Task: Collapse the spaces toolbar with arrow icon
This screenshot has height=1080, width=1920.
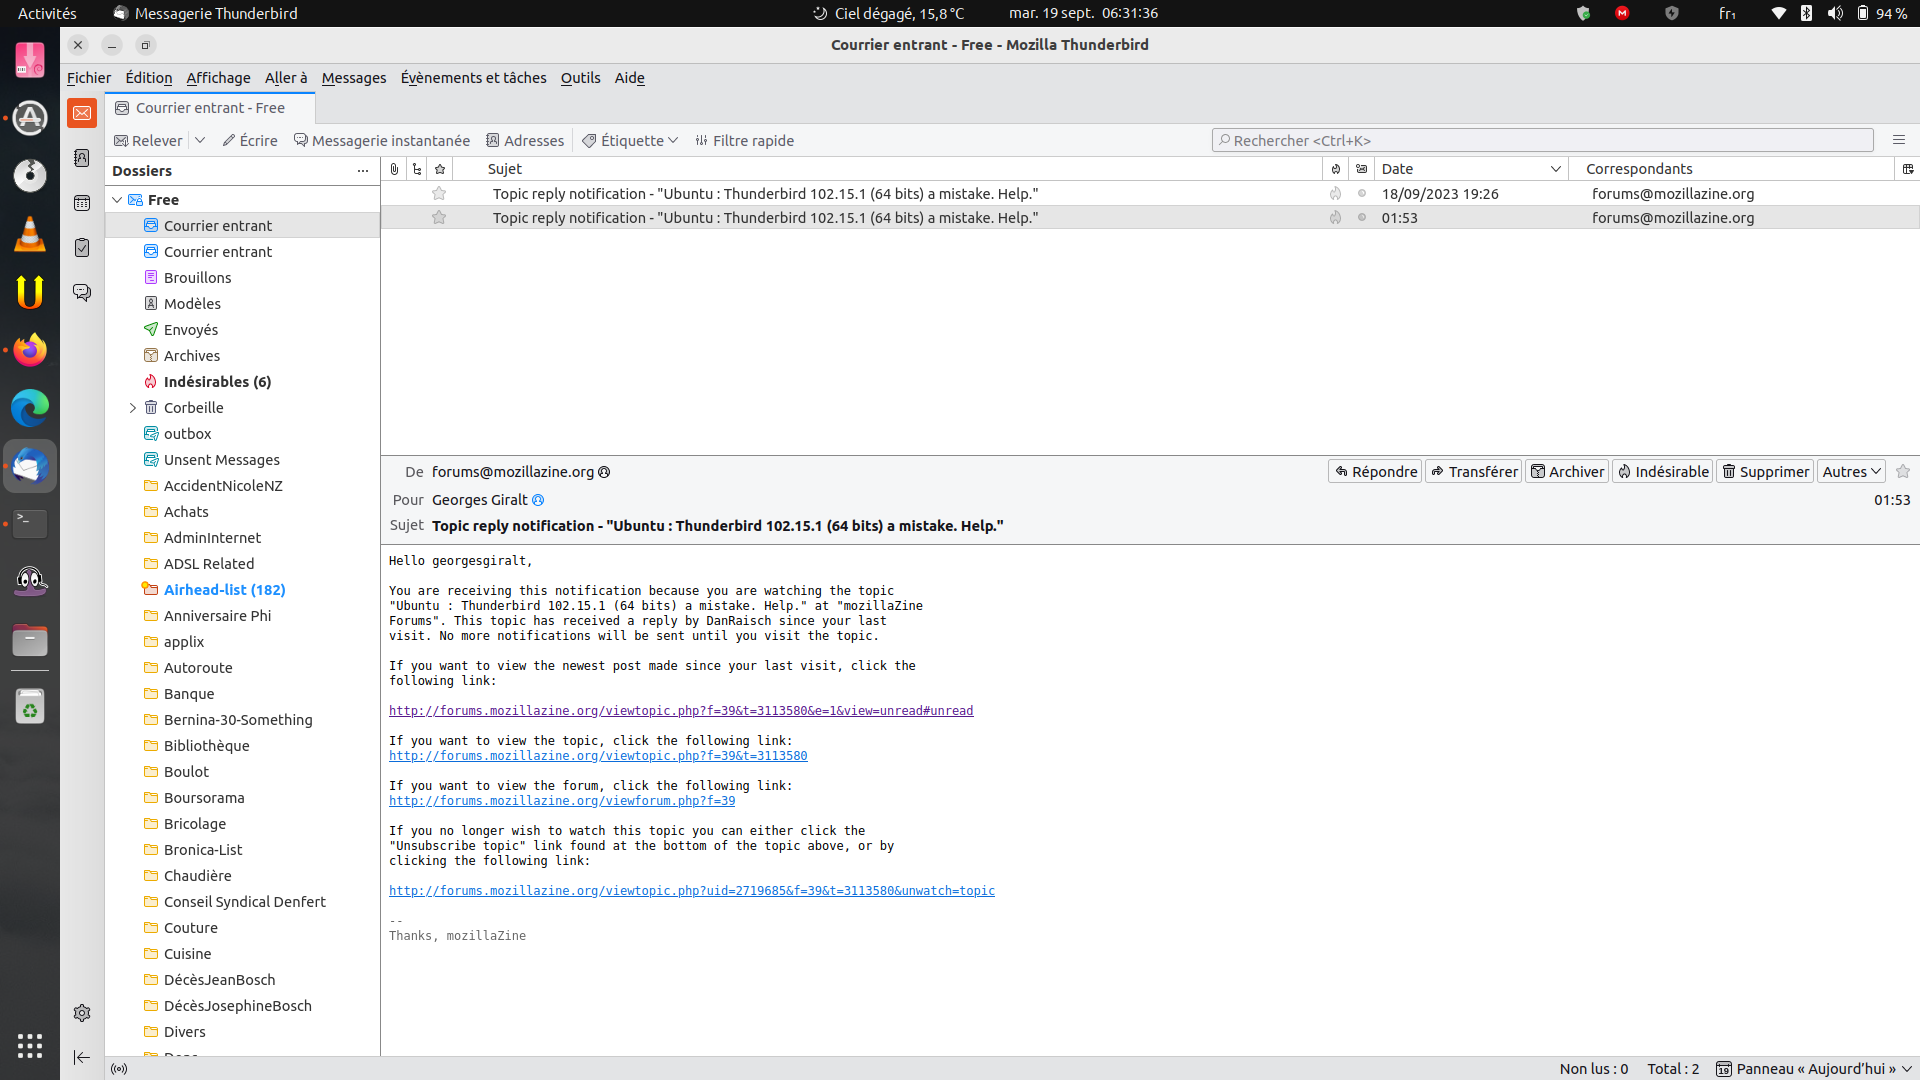Action: click(82, 1057)
